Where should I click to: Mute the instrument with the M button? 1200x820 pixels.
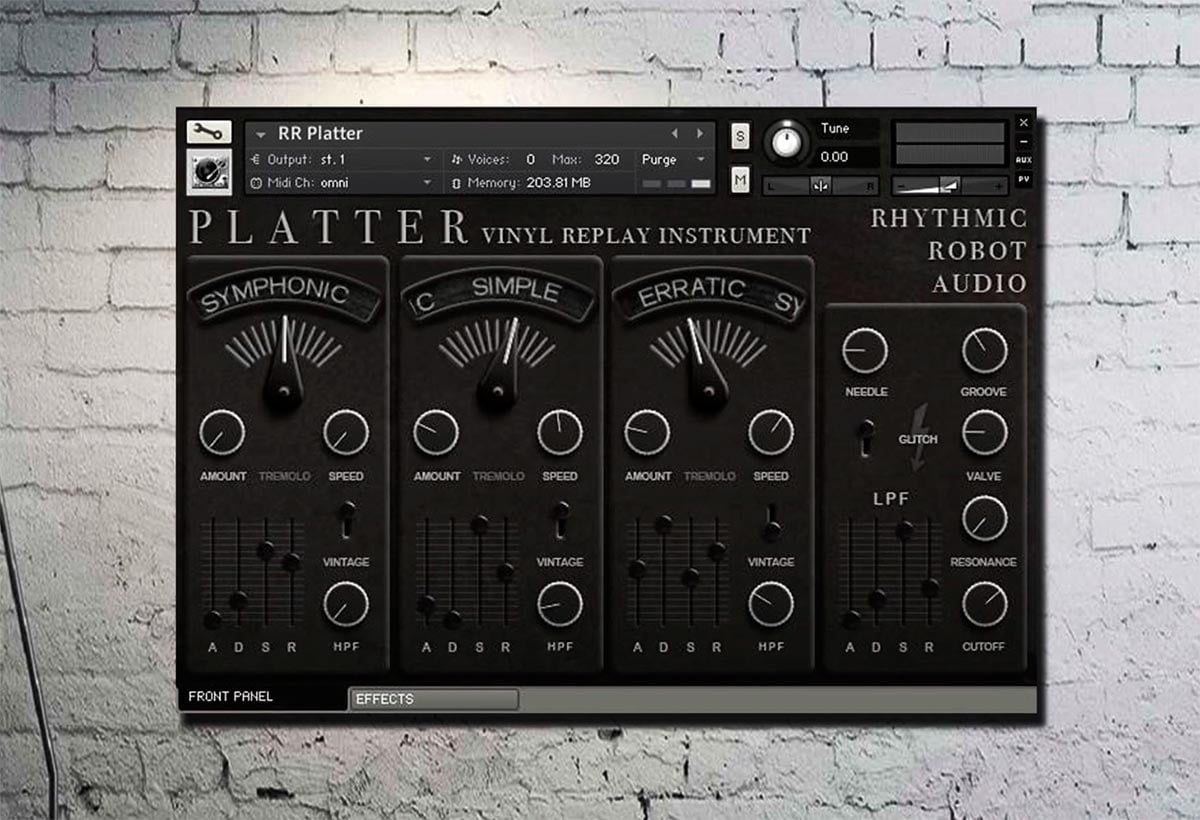click(x=740, y=180)
